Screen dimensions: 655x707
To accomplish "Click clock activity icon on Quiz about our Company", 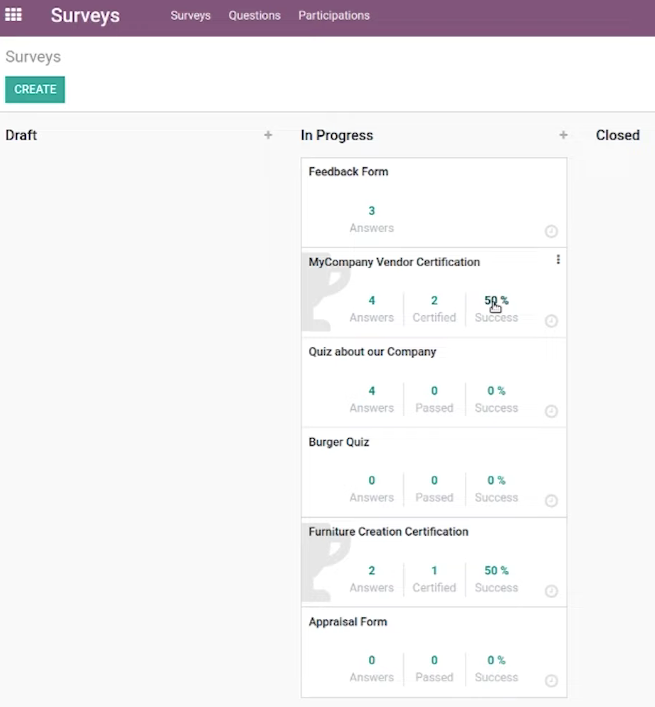I will [x=551, y=411].
